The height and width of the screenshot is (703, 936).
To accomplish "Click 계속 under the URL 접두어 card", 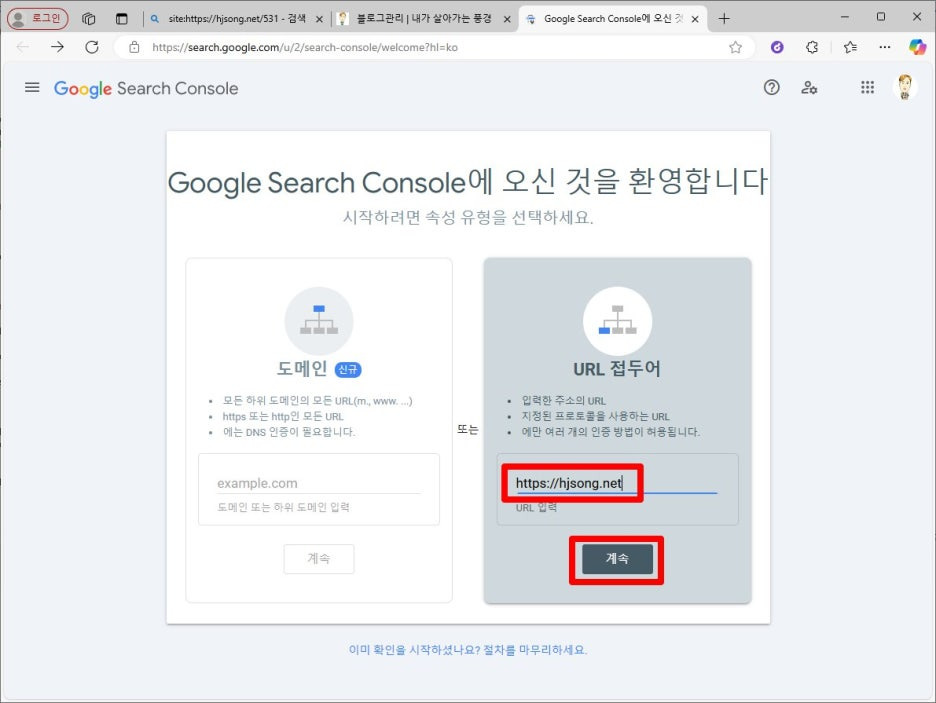I will (x=617, y=559).
